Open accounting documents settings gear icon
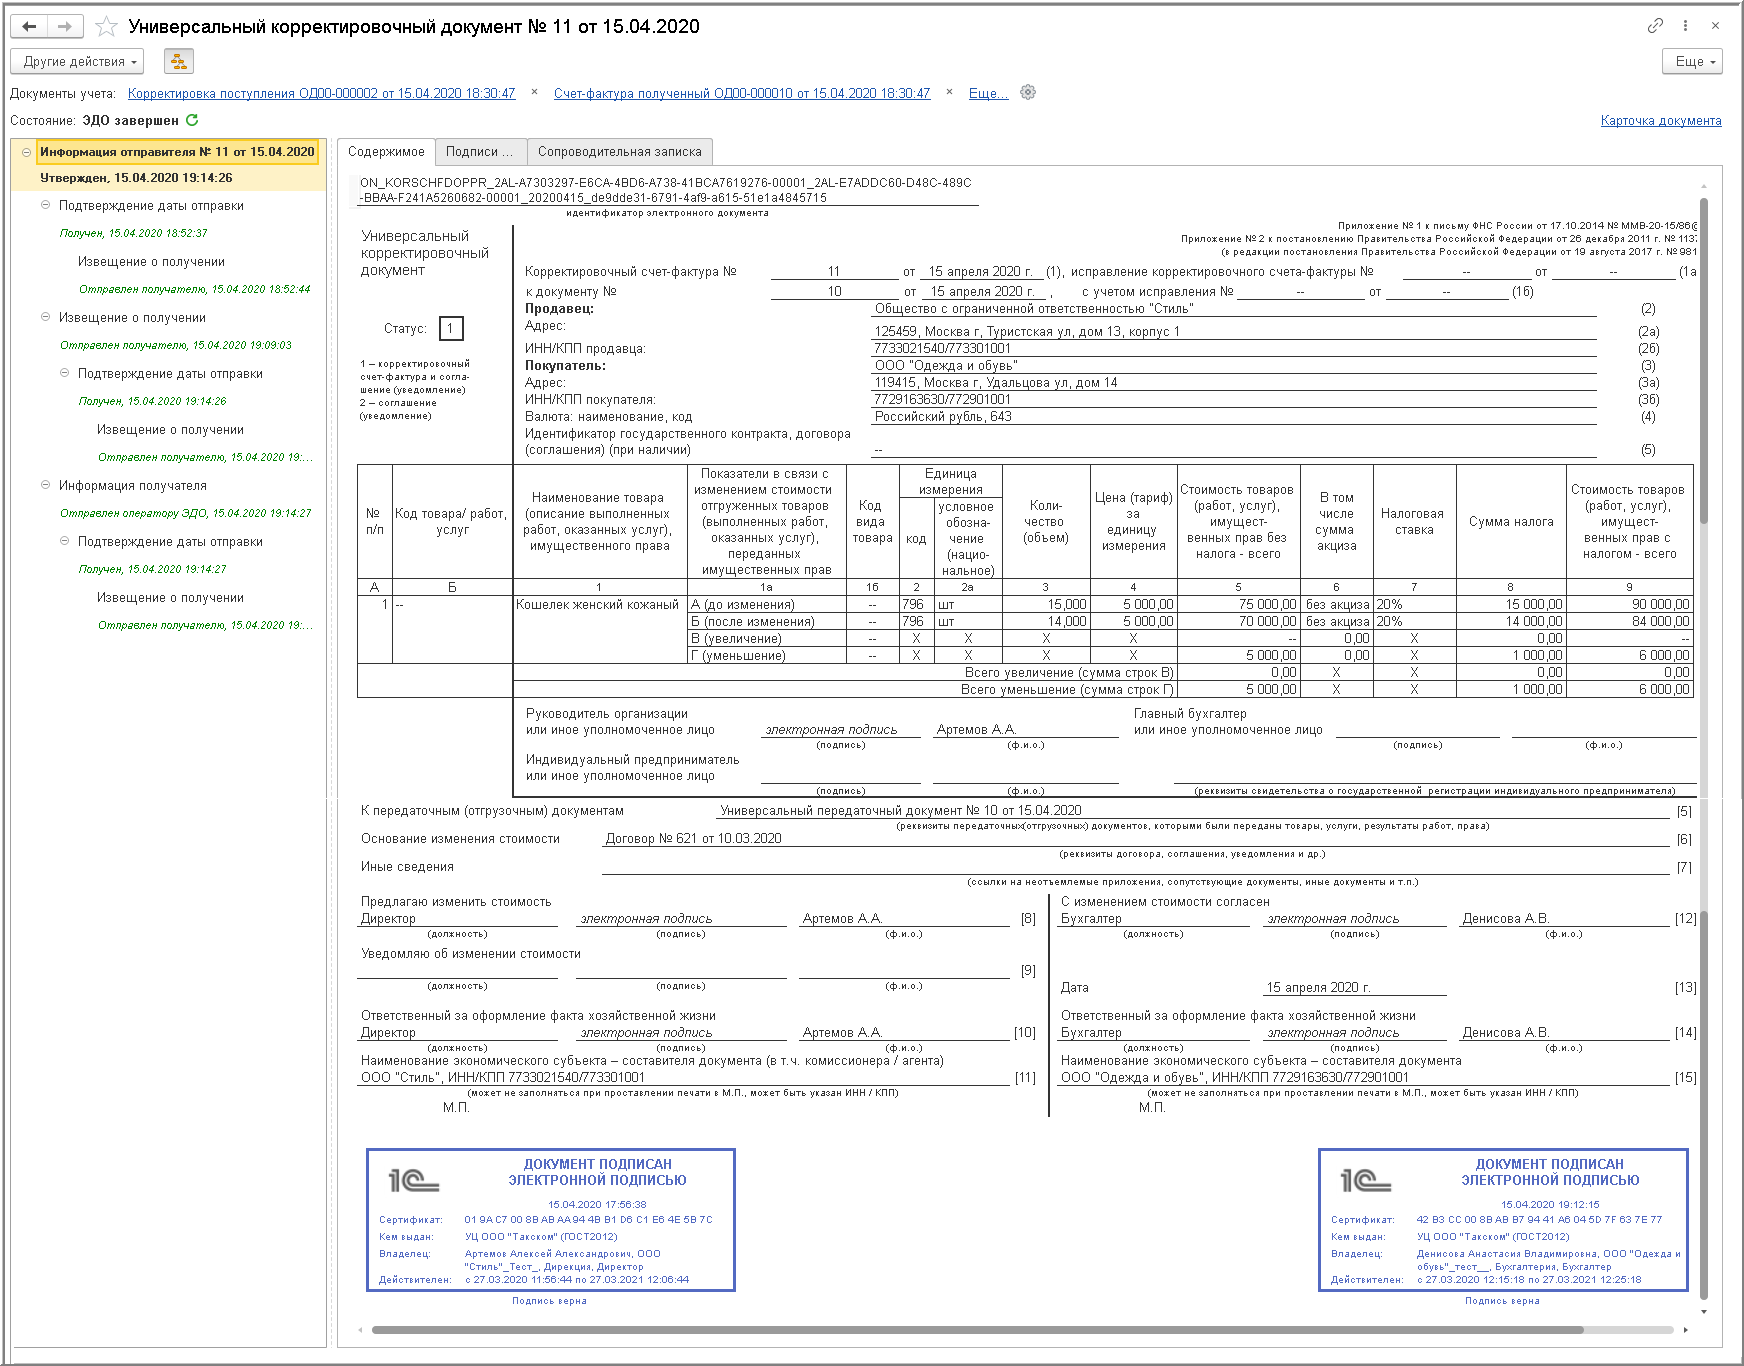 pyautogui.click(x=1027, y=92)
